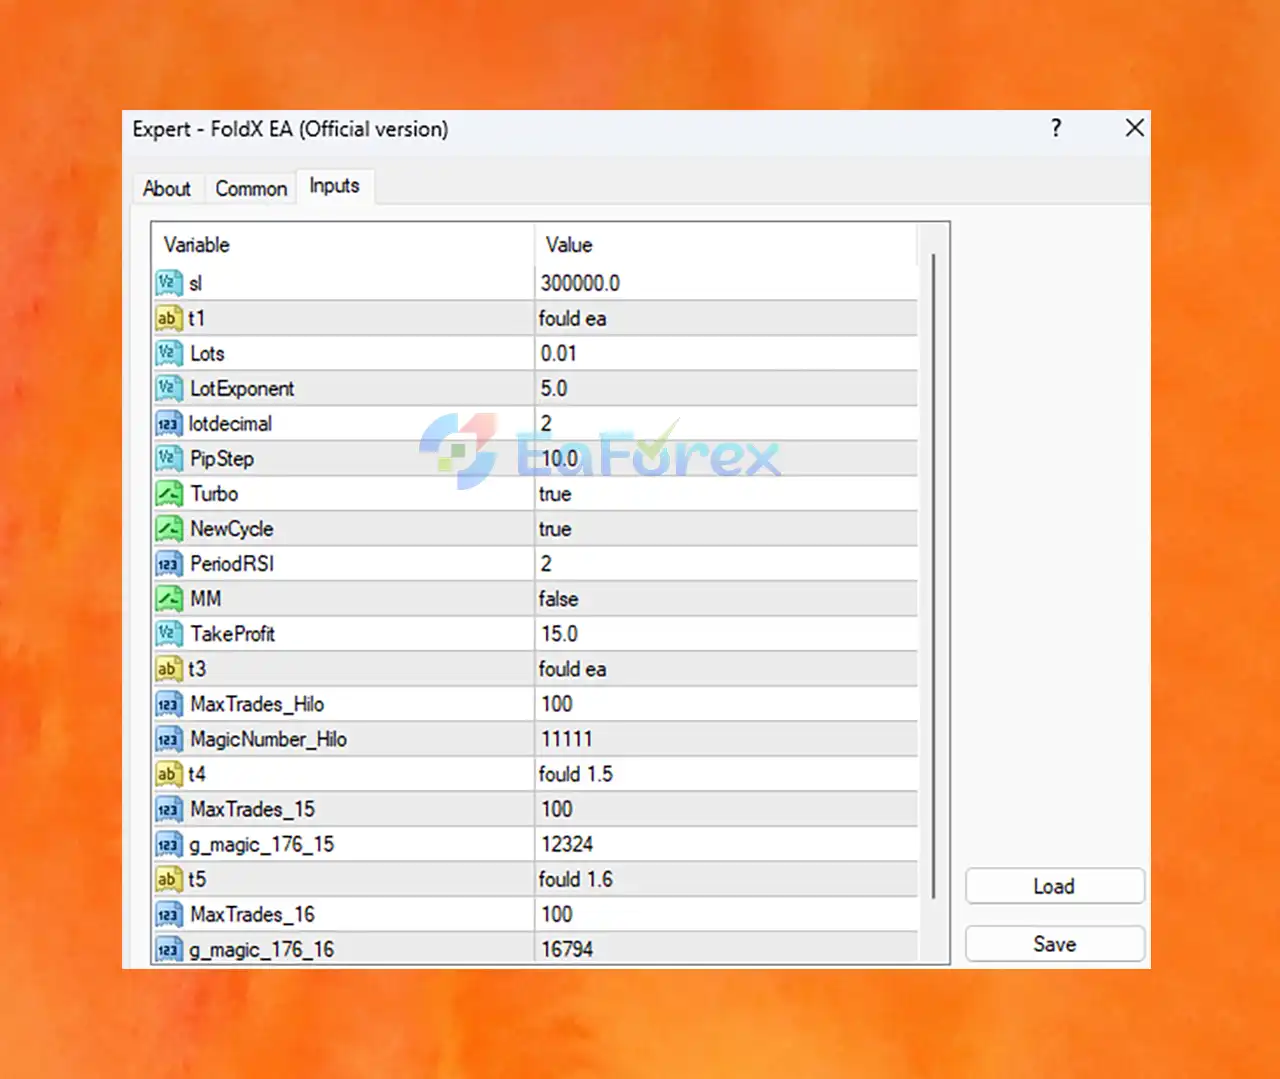Select the Turbo variable name
Screen dimensions: 1280x1079
(214, 493)
